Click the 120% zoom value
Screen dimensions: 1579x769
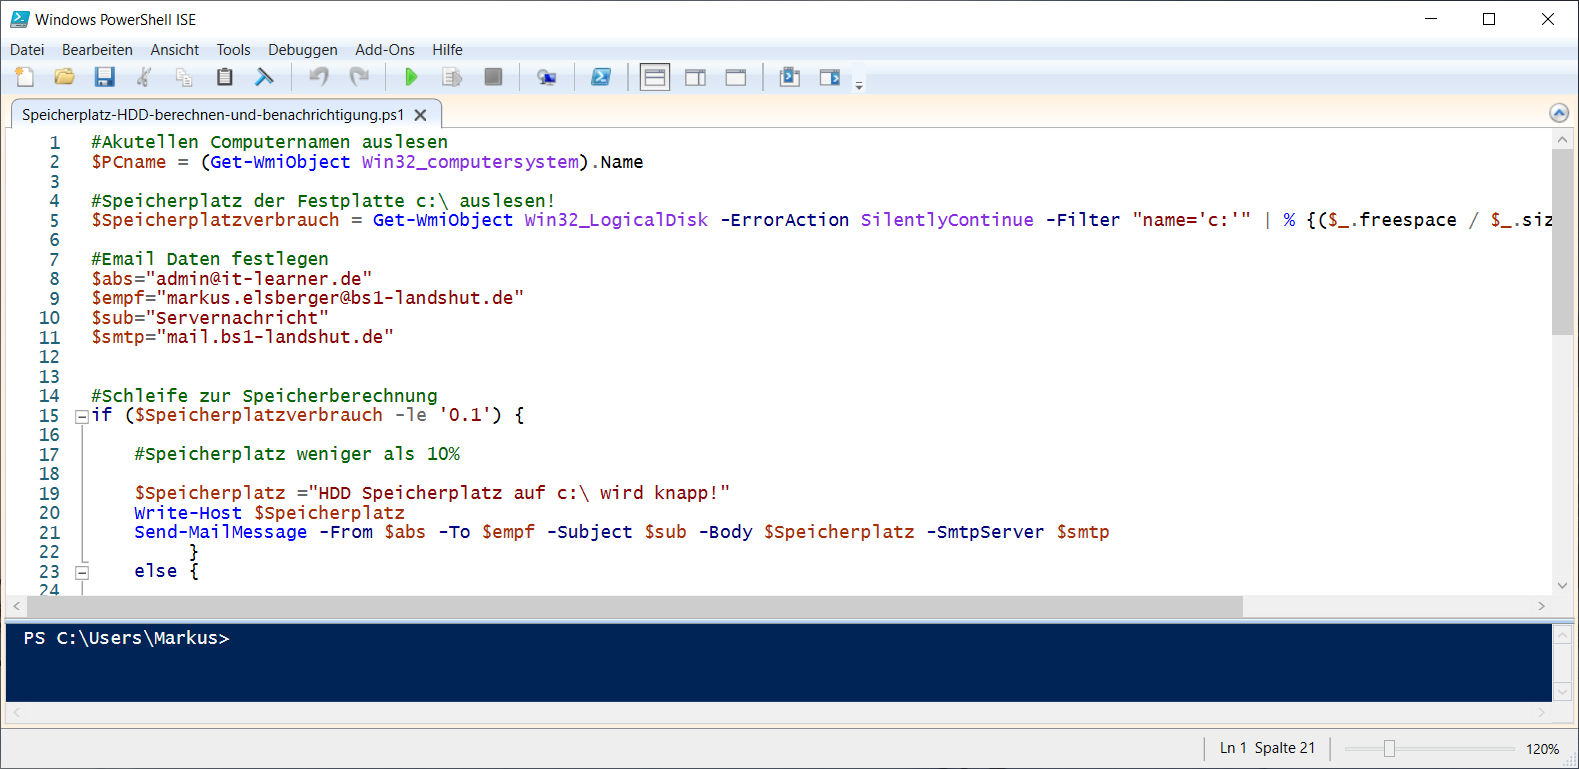(1542, 749)
